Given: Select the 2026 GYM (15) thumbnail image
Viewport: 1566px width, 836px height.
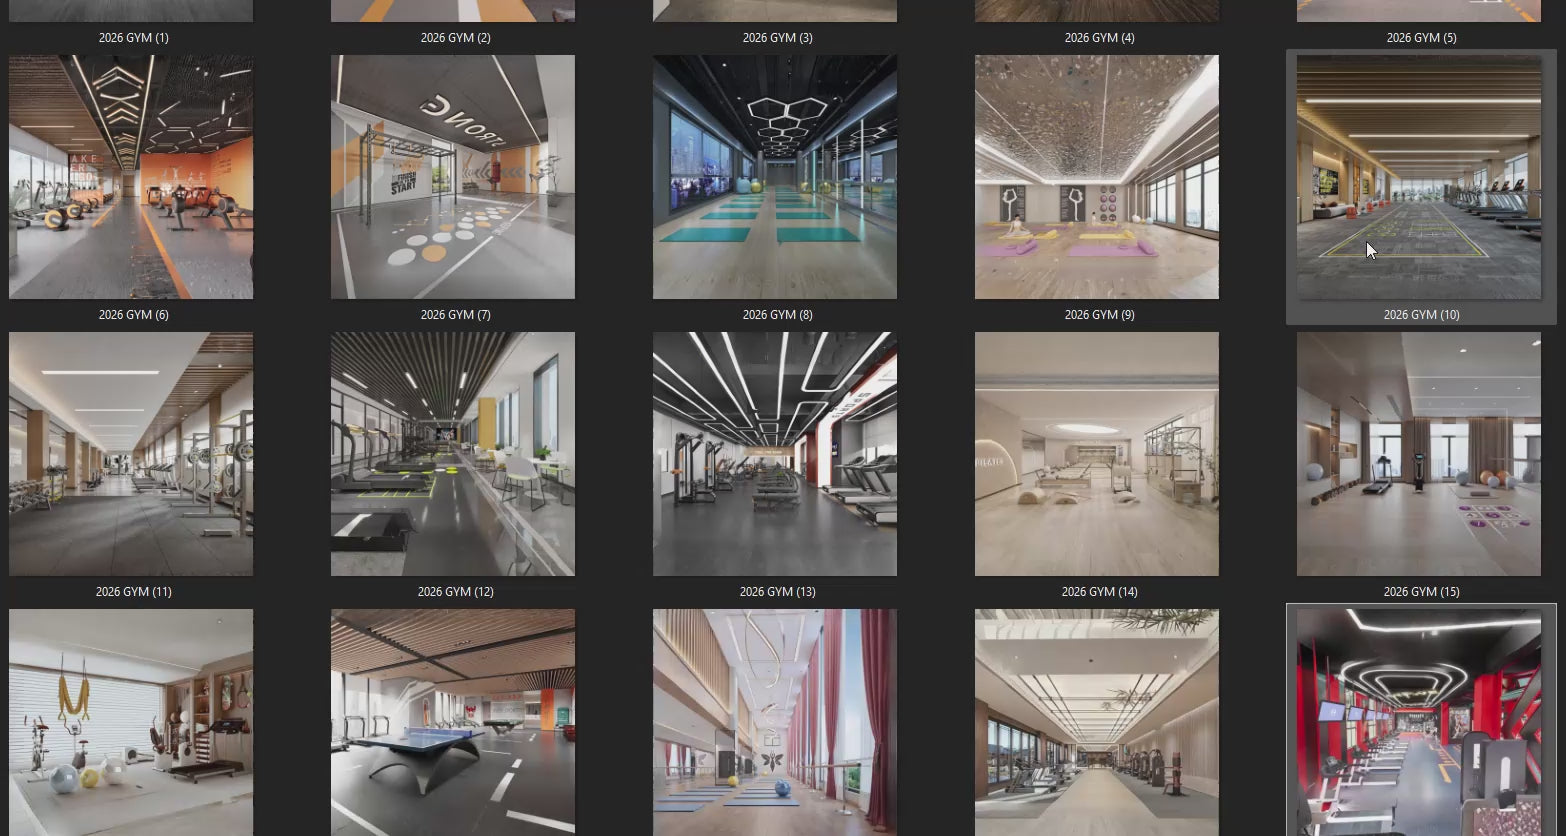Looking at the screenshot, I should [1419, 454].
